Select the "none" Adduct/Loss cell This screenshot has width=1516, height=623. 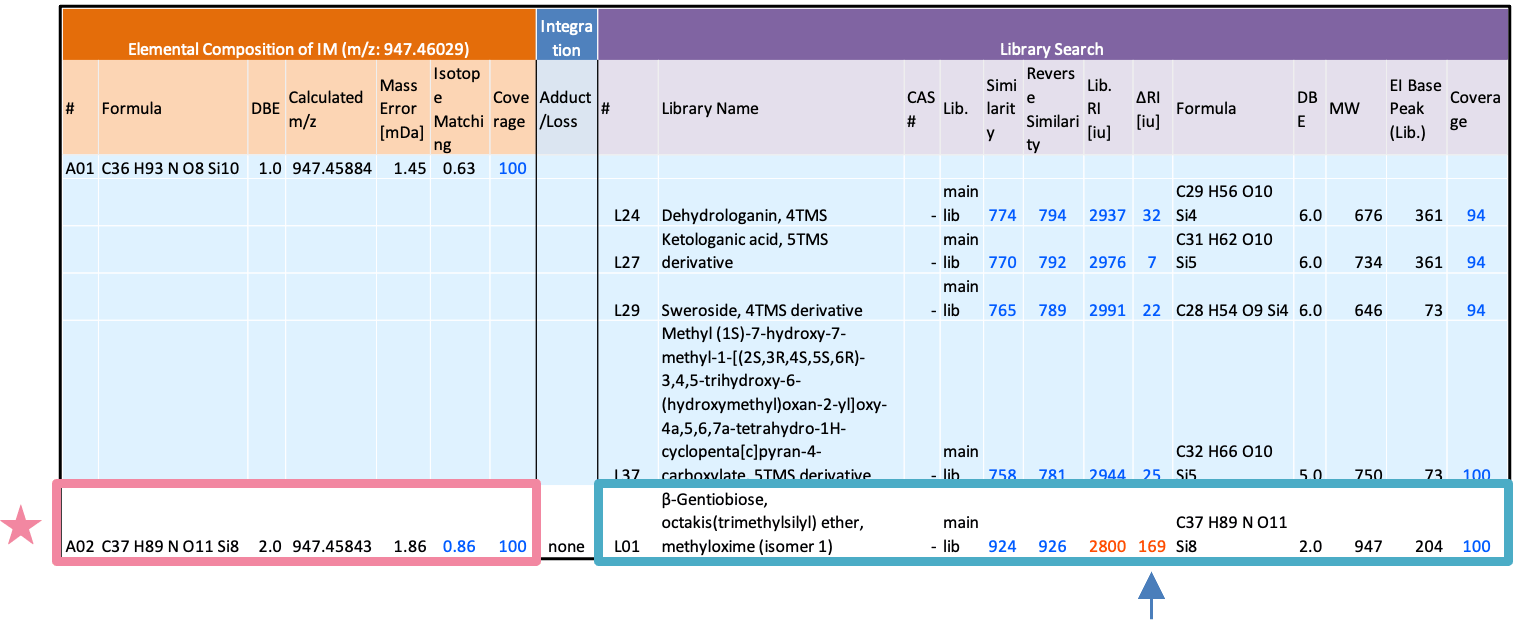566,547
